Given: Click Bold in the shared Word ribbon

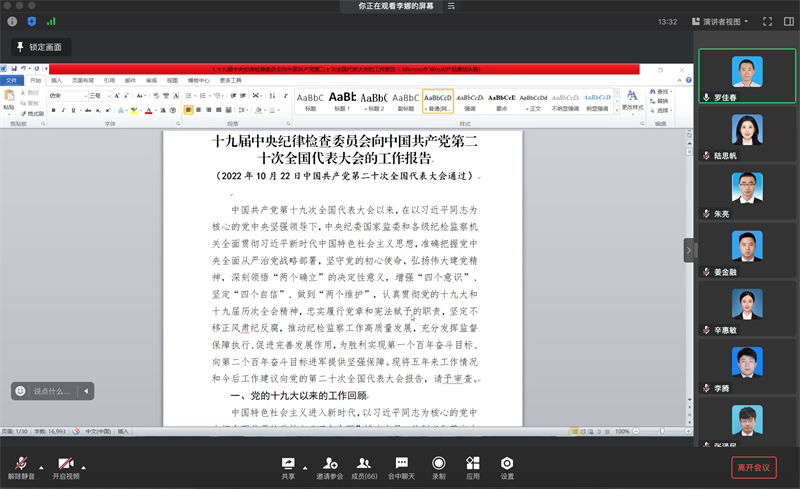Looking at the screenshot, I should [54, 110].
